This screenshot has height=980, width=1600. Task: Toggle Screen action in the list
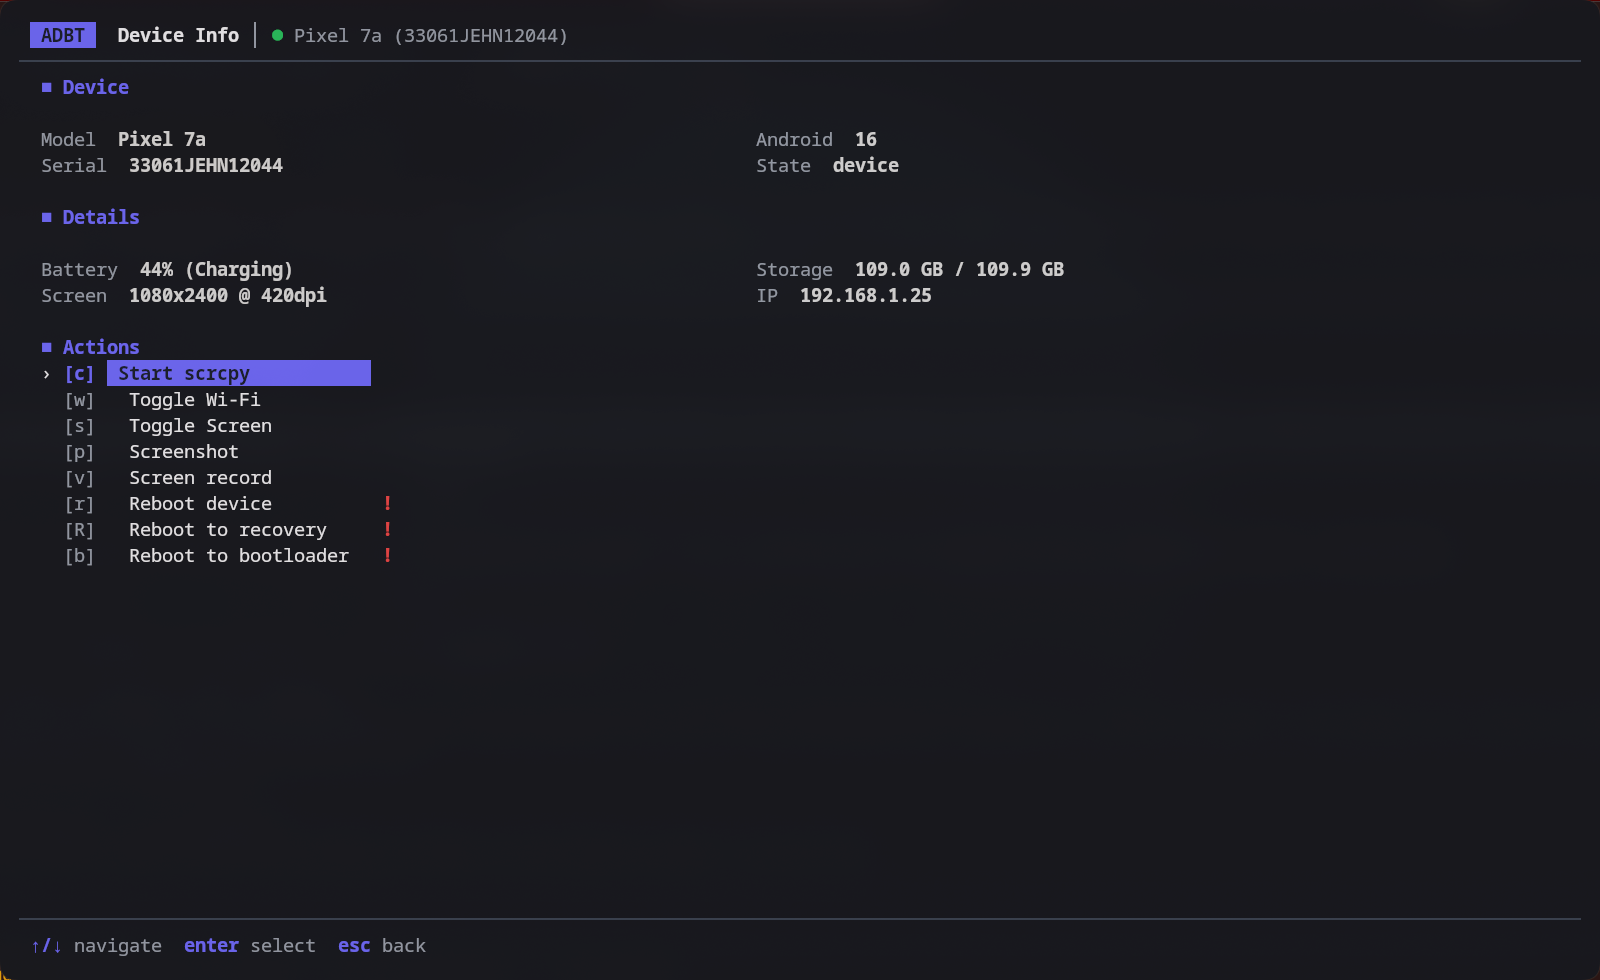click(x=200, y=425)
